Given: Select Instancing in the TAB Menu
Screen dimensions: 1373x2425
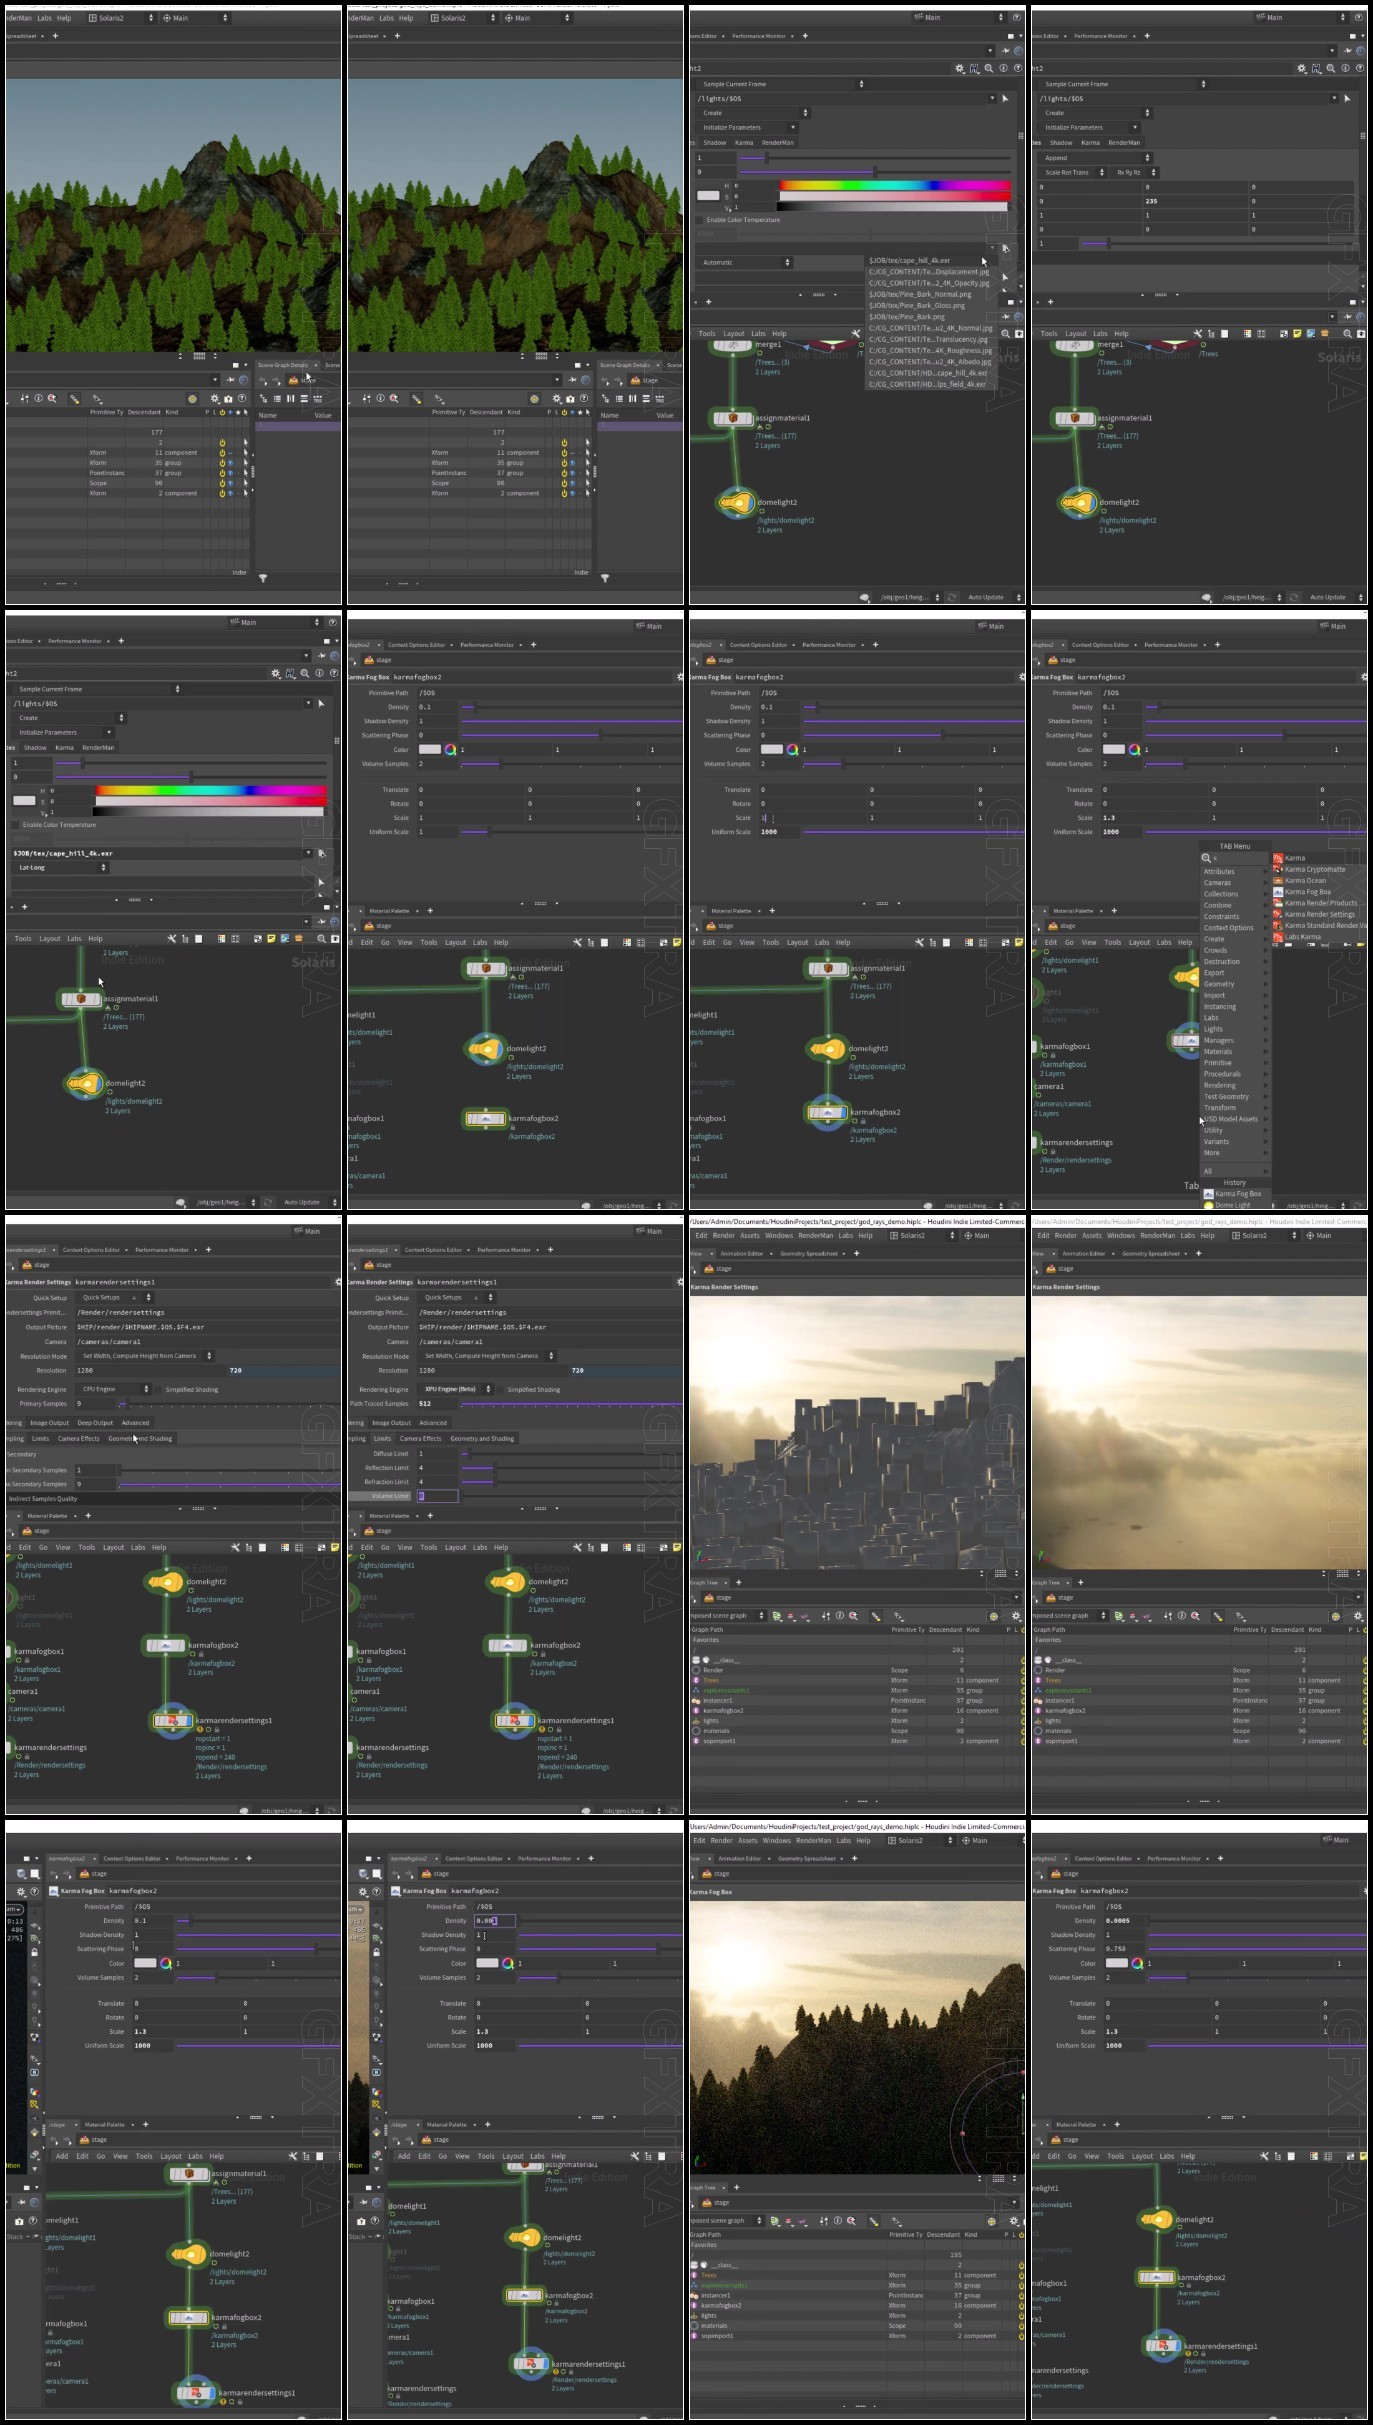Looking at the screenshot, I should click(1235, 1007).
